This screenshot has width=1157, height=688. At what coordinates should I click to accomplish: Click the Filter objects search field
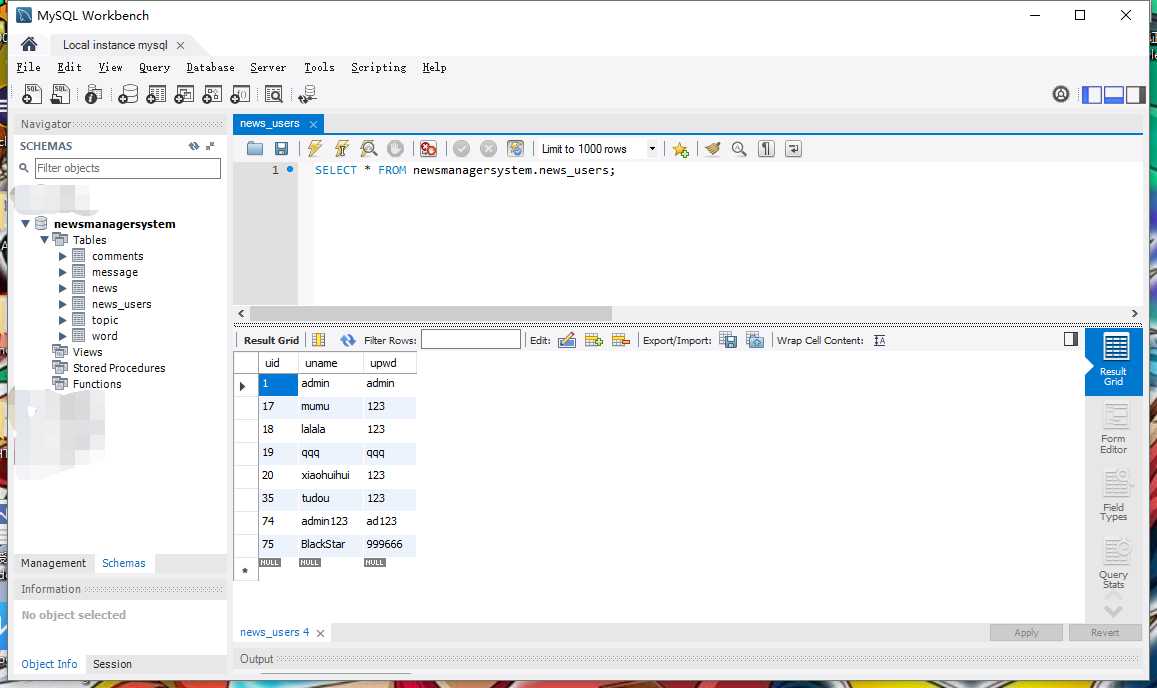128,168
